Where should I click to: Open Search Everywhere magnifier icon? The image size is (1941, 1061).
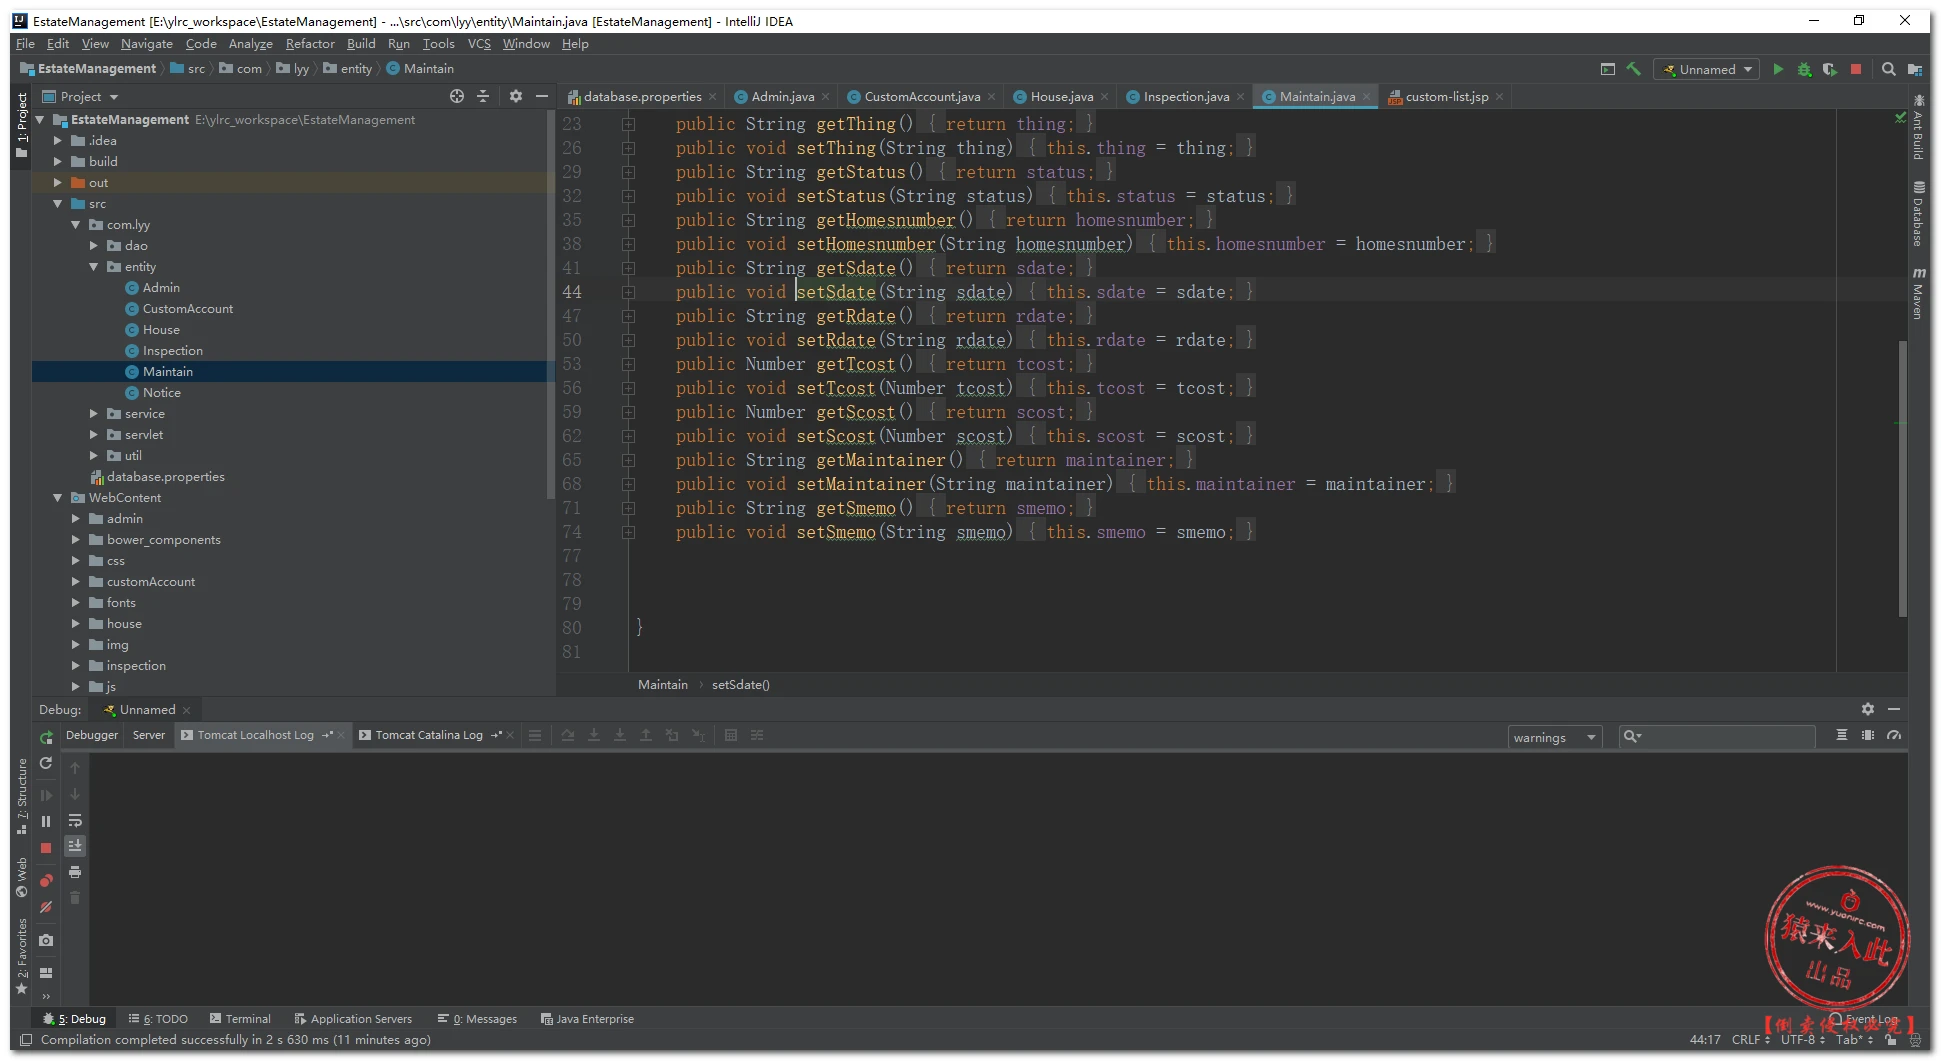(x=1888, y=70)
